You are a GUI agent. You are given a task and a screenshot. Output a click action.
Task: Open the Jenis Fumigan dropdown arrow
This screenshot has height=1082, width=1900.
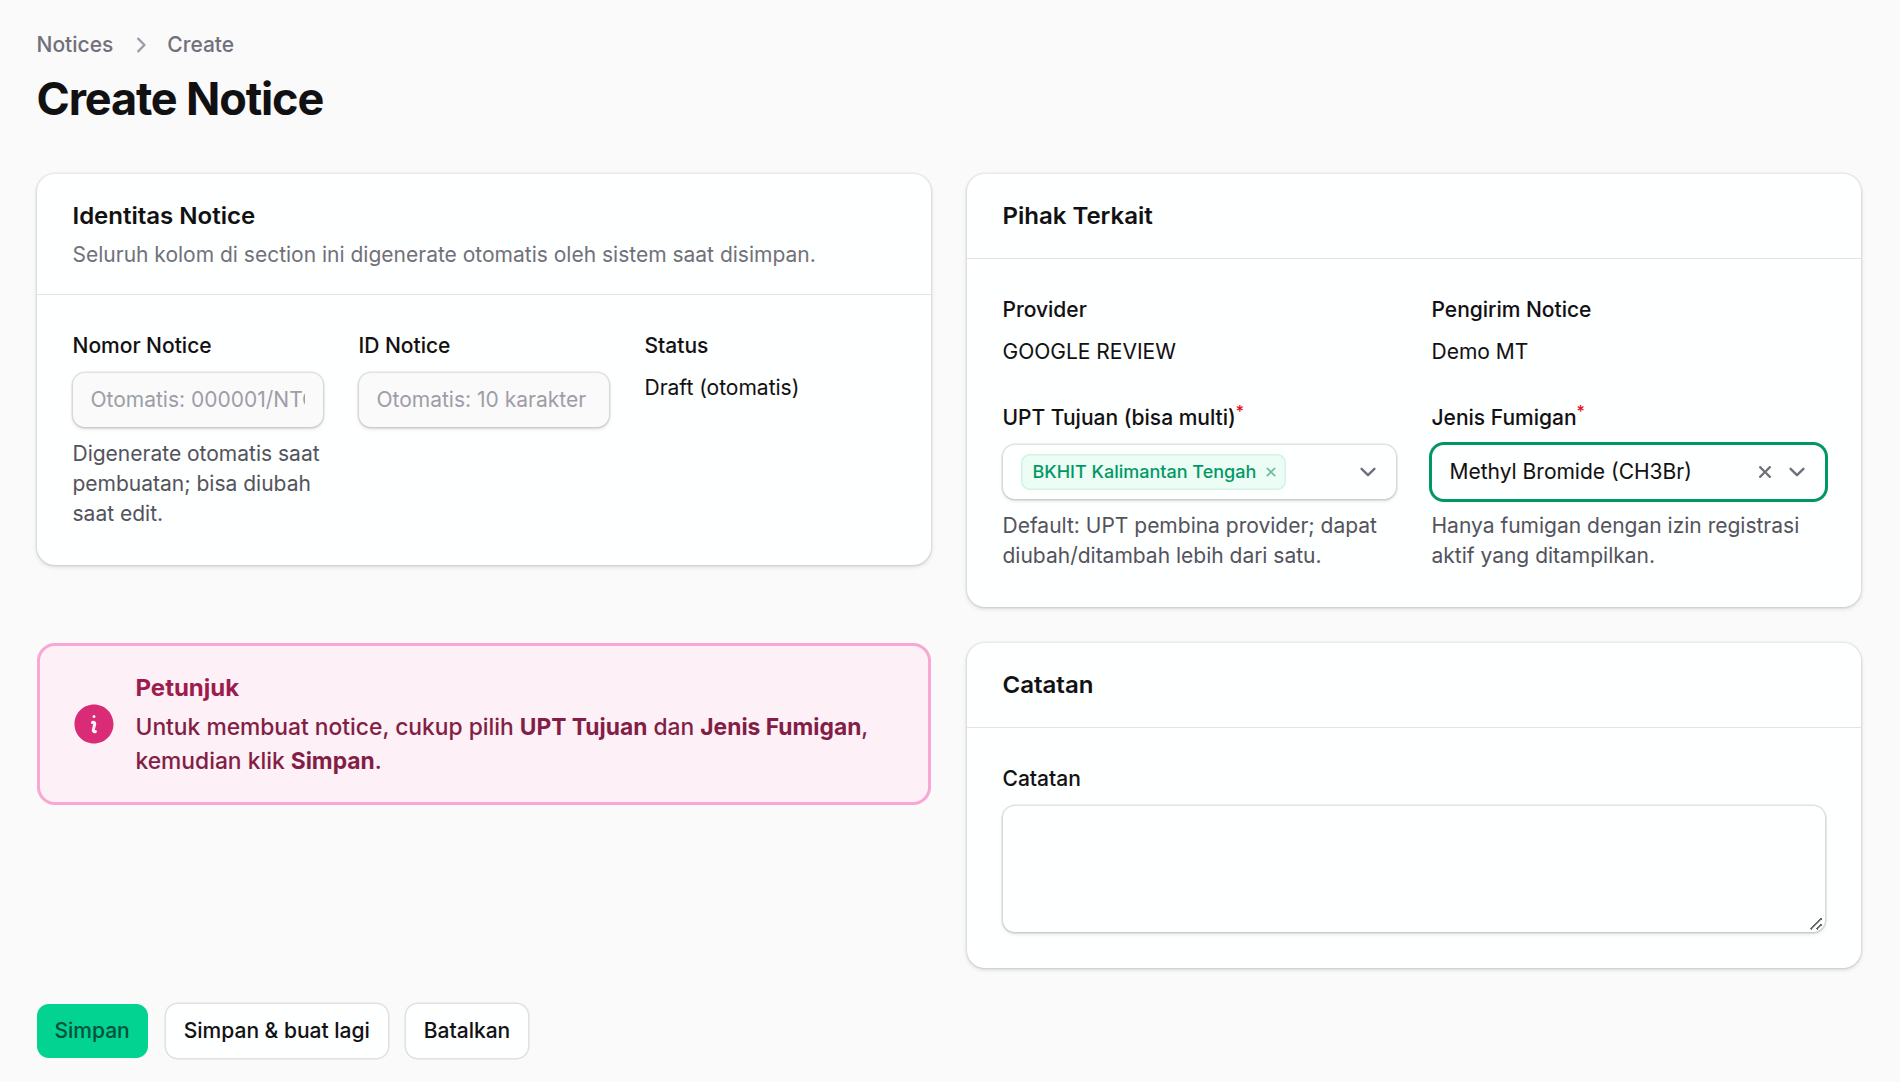[1797, 472]
